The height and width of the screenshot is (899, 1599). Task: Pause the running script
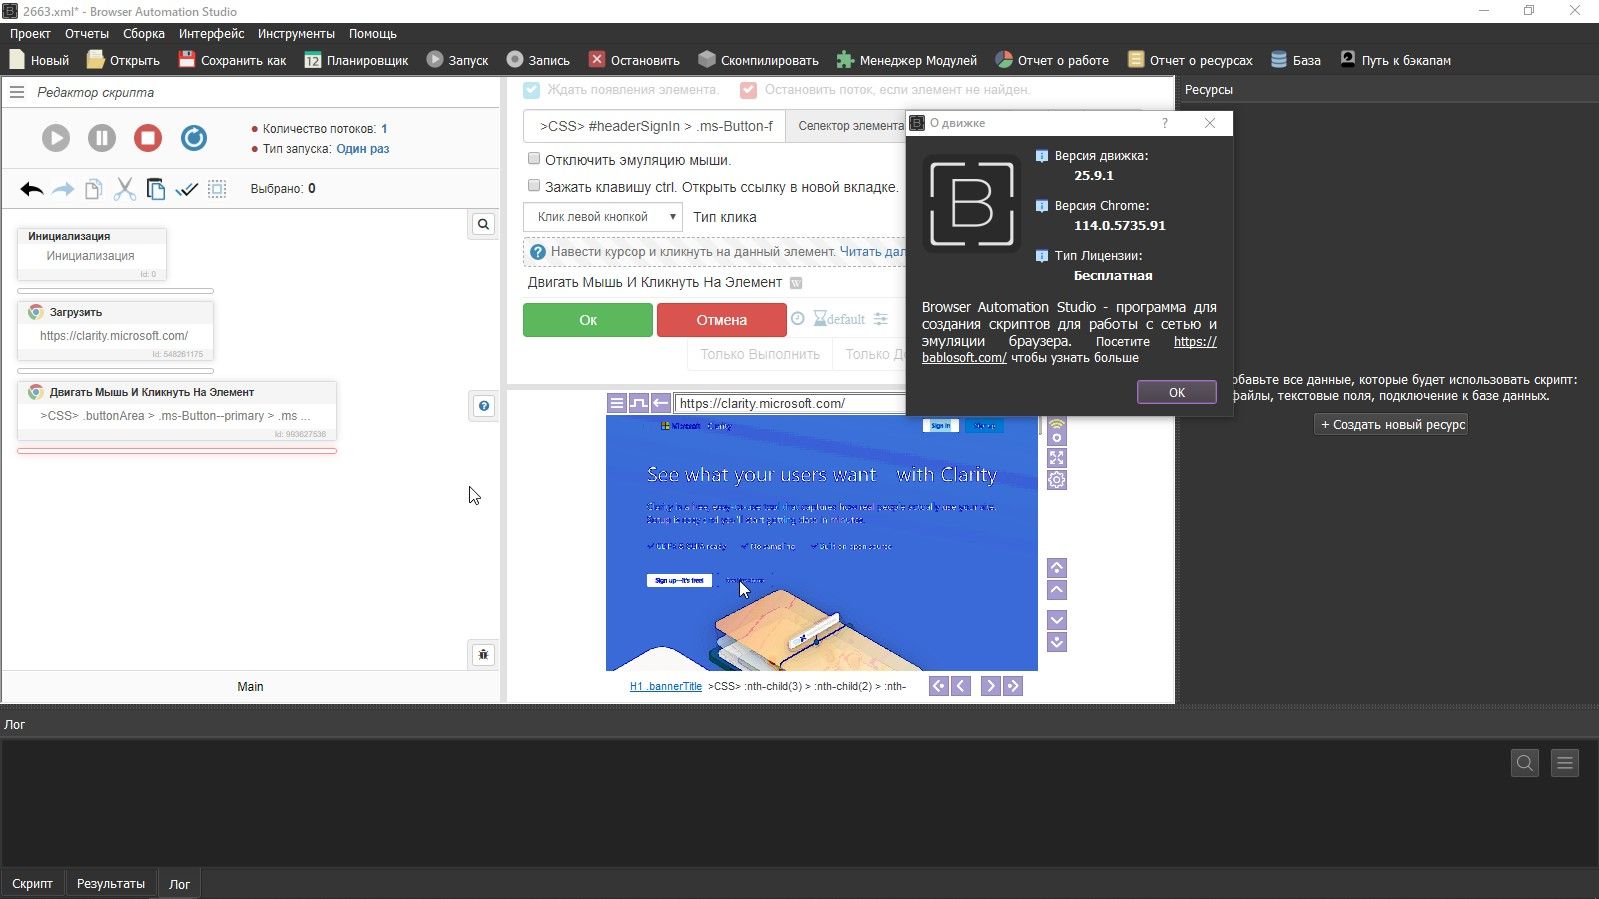[102, 138]
